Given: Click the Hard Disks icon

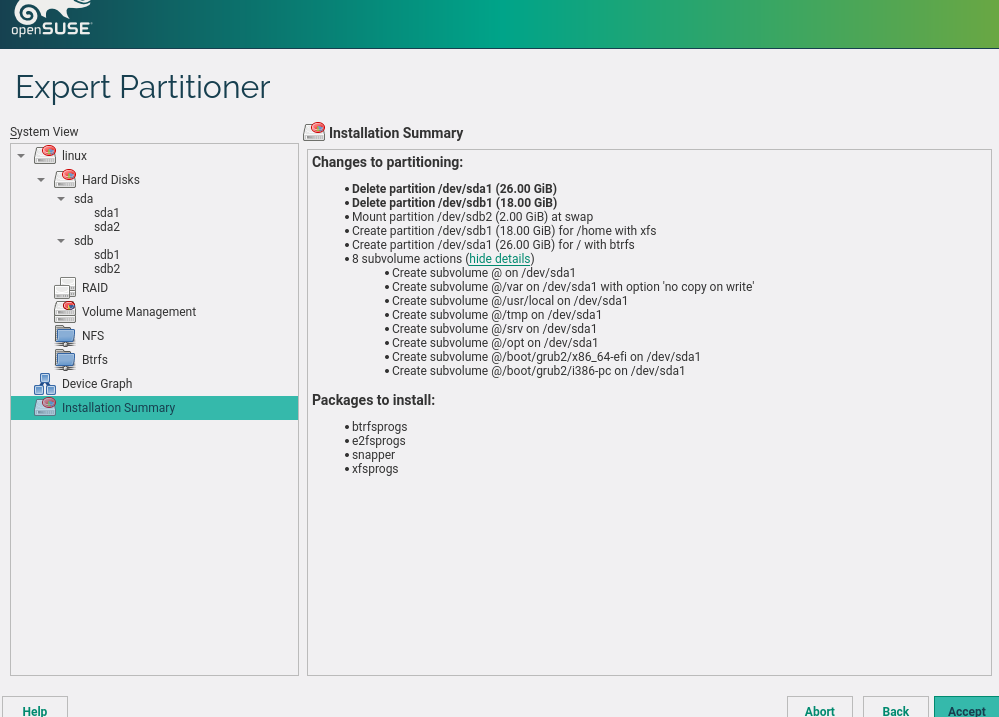Looking at the screenshot, I should click(x=65, y=179).
